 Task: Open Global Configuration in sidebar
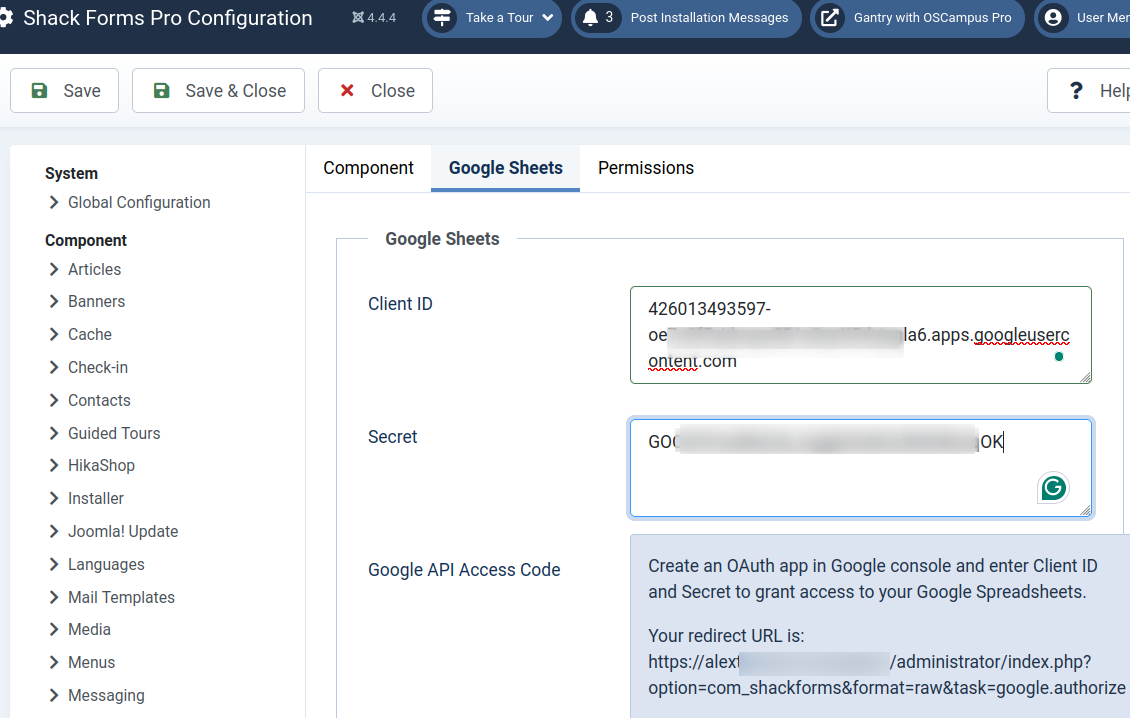click(x=139, y=203)
